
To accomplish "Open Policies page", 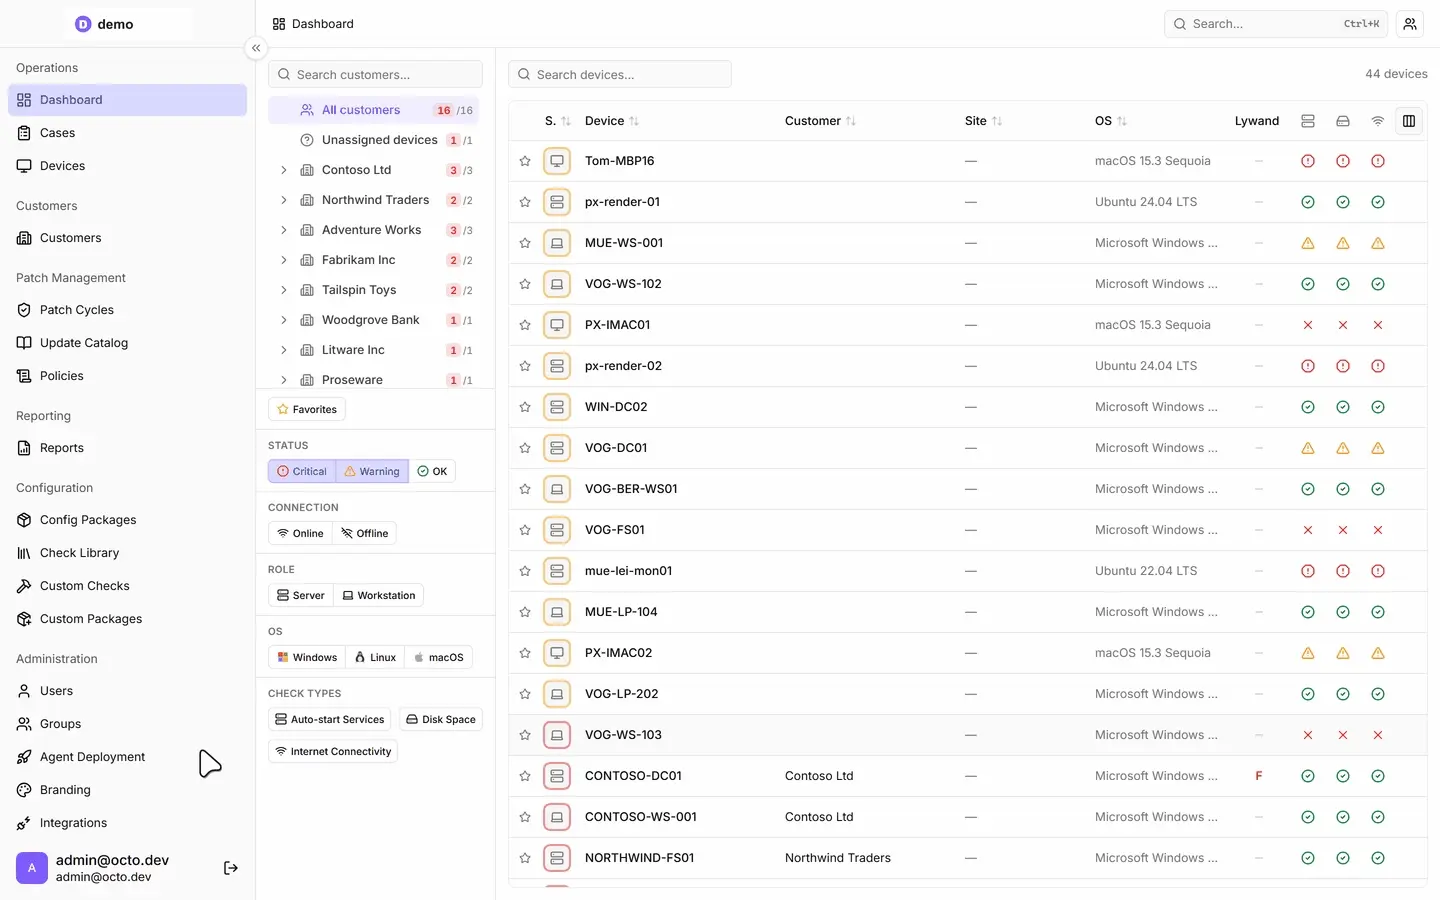I will 127,376.
